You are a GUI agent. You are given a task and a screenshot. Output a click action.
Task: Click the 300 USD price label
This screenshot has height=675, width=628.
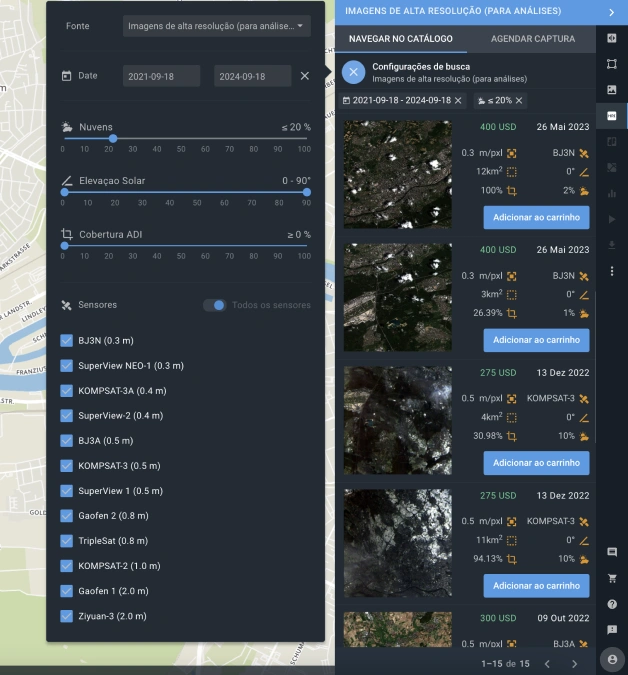[x=498, y=618]
